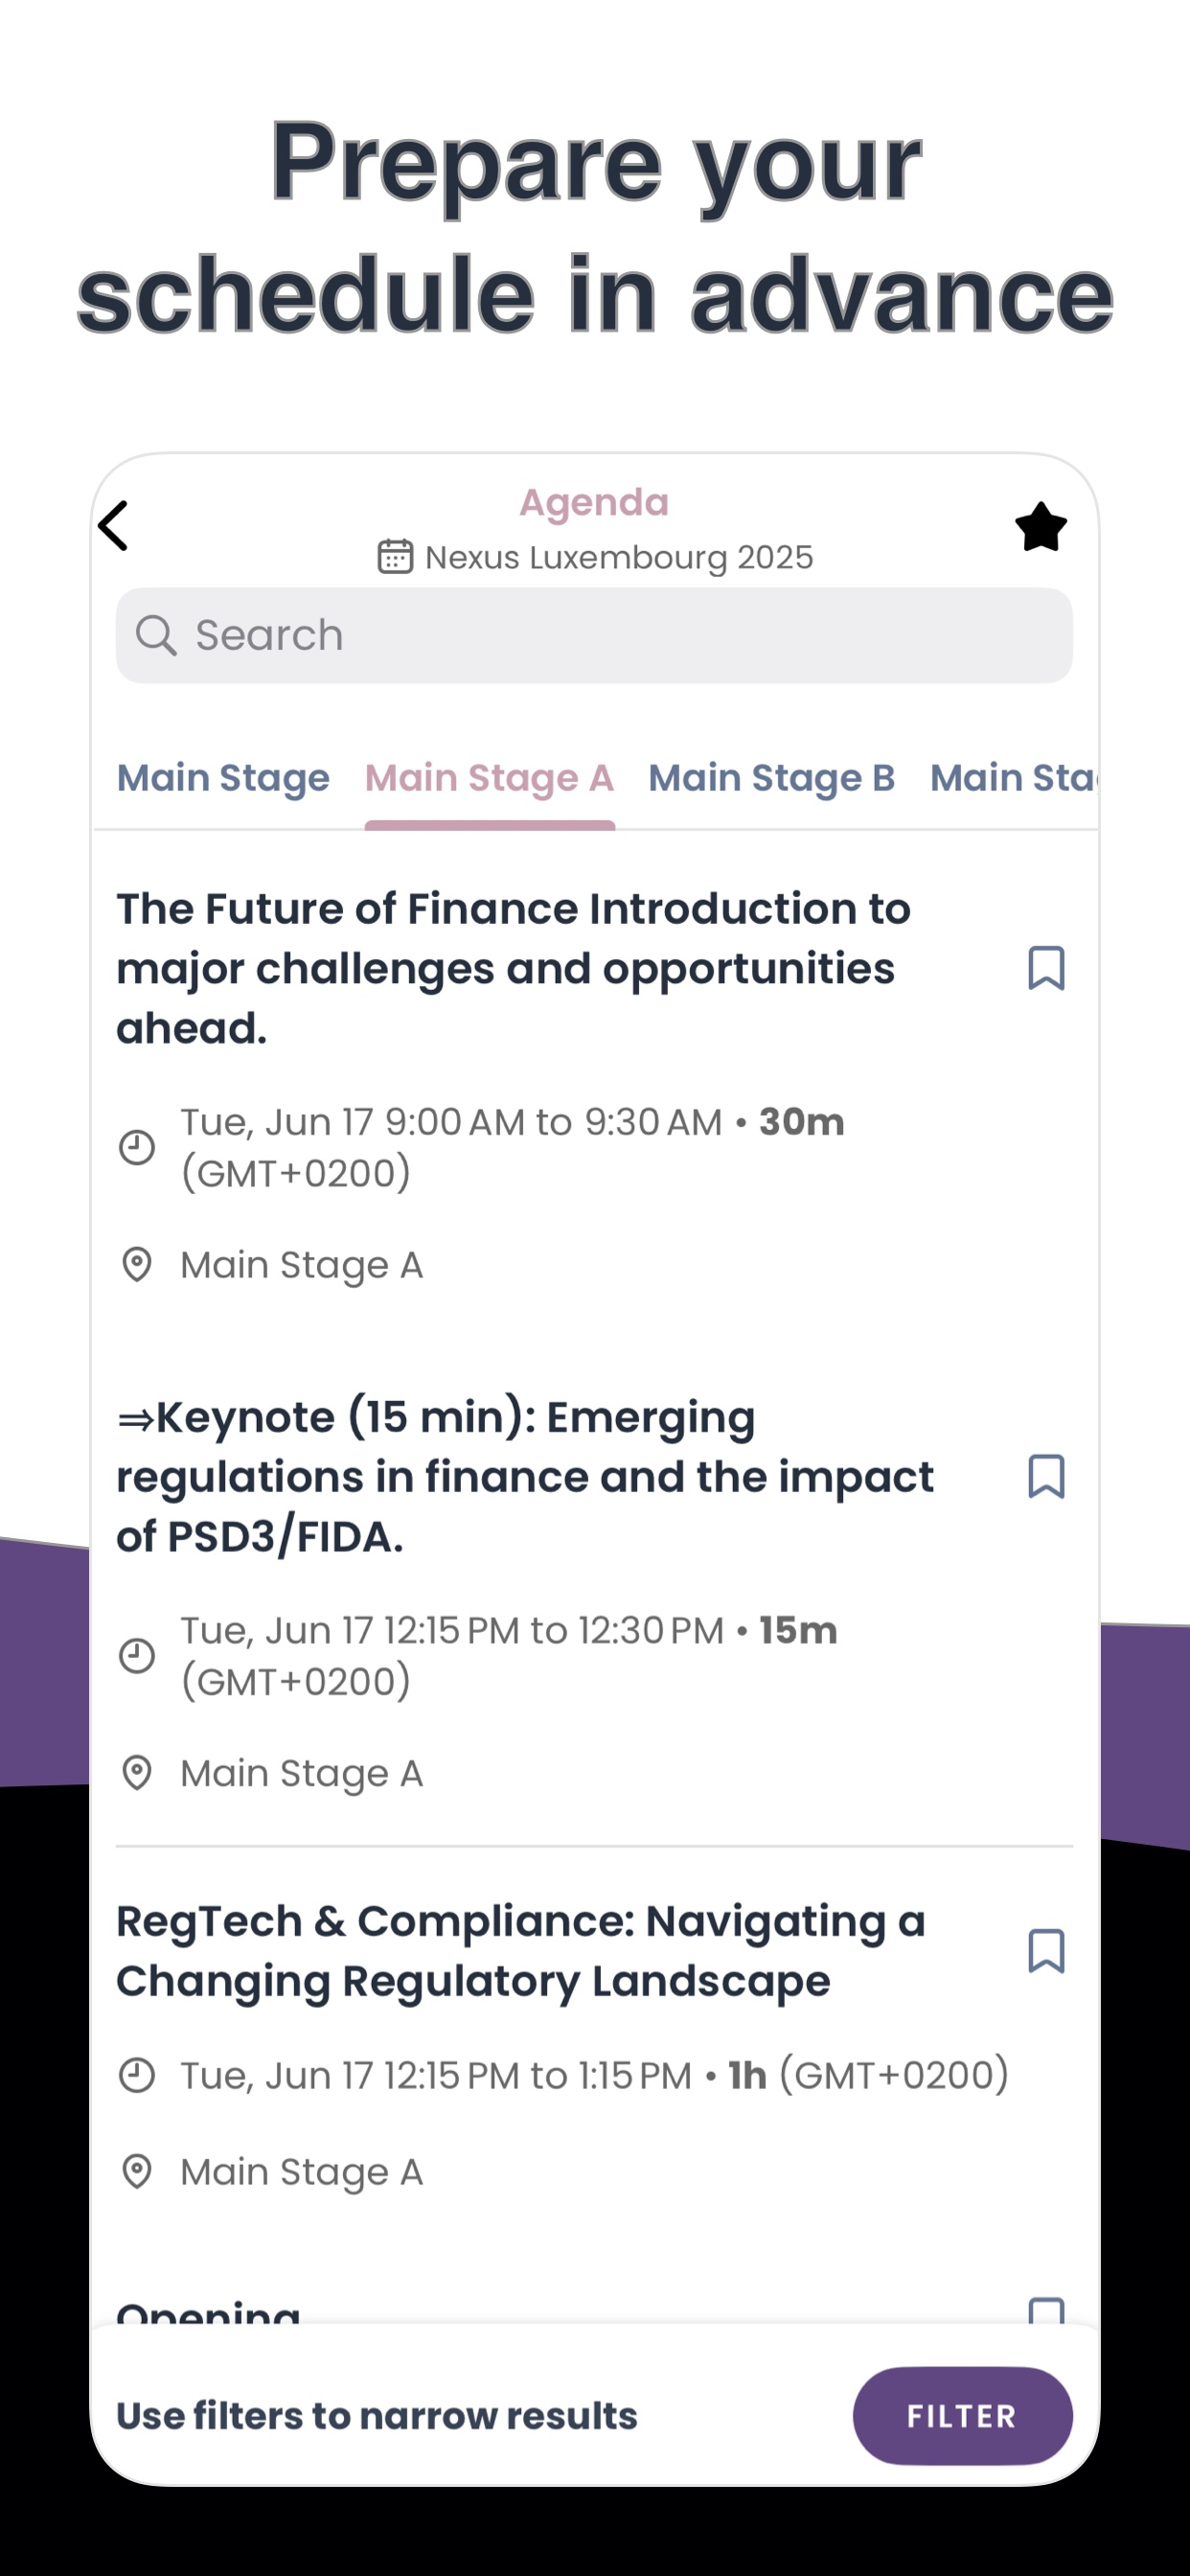
Task: Switch to the Main Stage tab
Action: (223, 778)
